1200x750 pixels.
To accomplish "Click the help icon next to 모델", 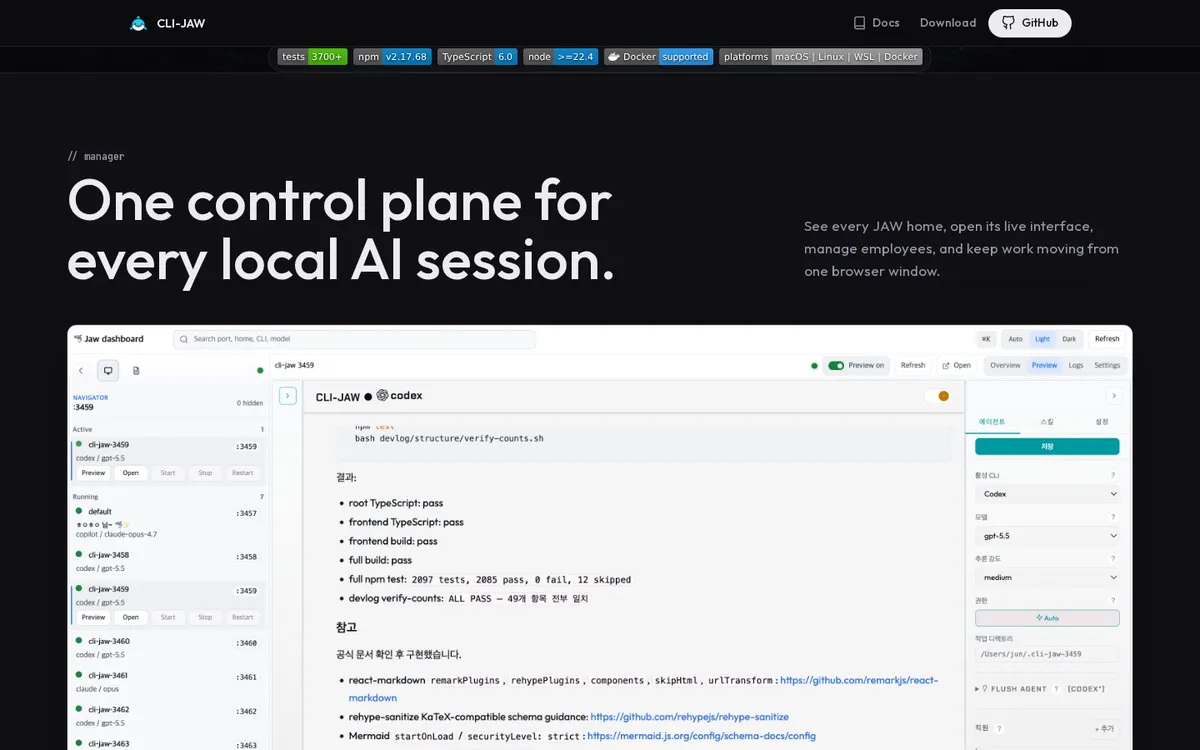I will (x=1113, y=517).
